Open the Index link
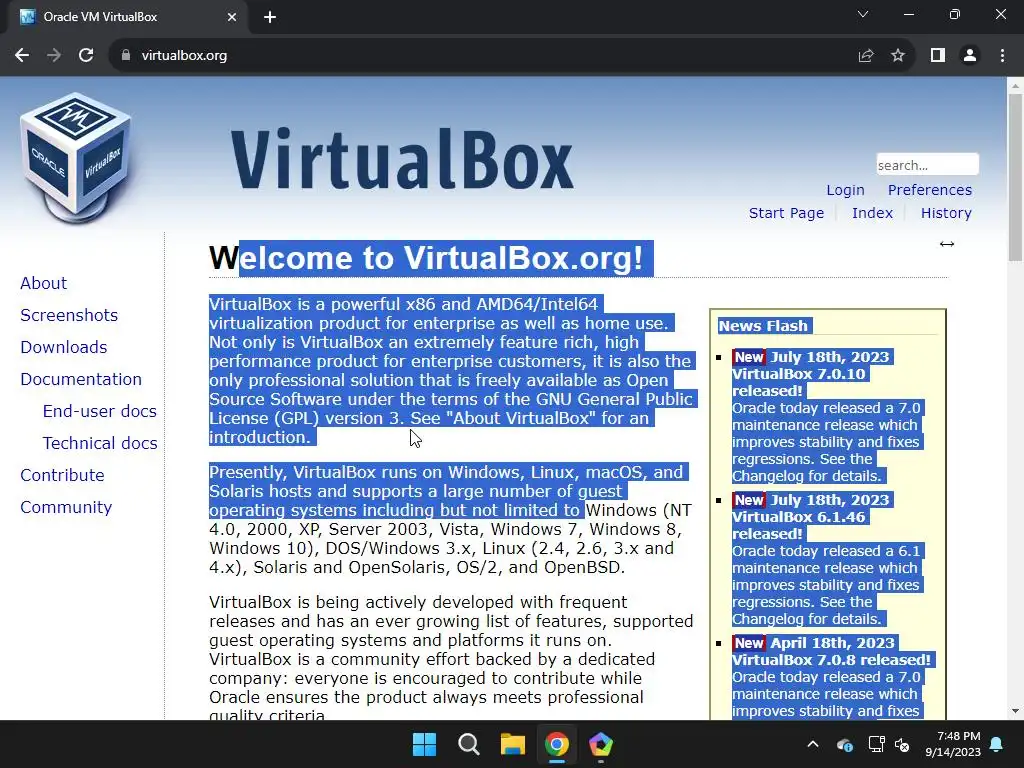The width and height of the screenshot is (1024, 768). (x=872, y=213)
